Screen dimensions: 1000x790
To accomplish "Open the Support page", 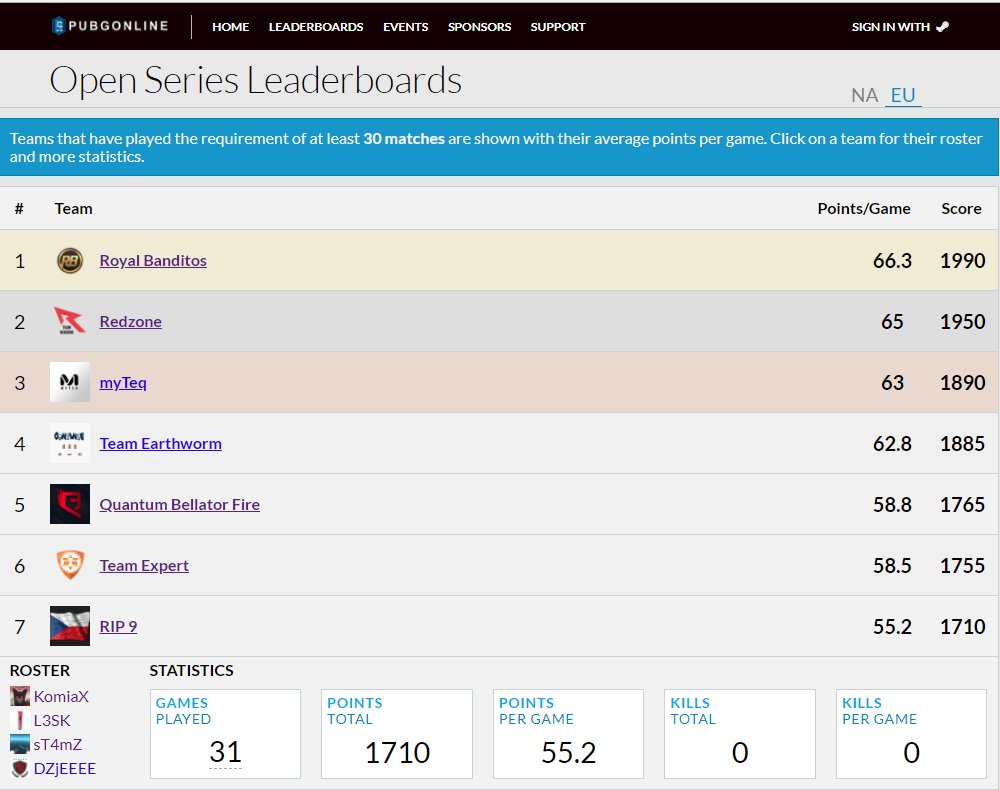I will pyautogui.click(x=557, y=27).
